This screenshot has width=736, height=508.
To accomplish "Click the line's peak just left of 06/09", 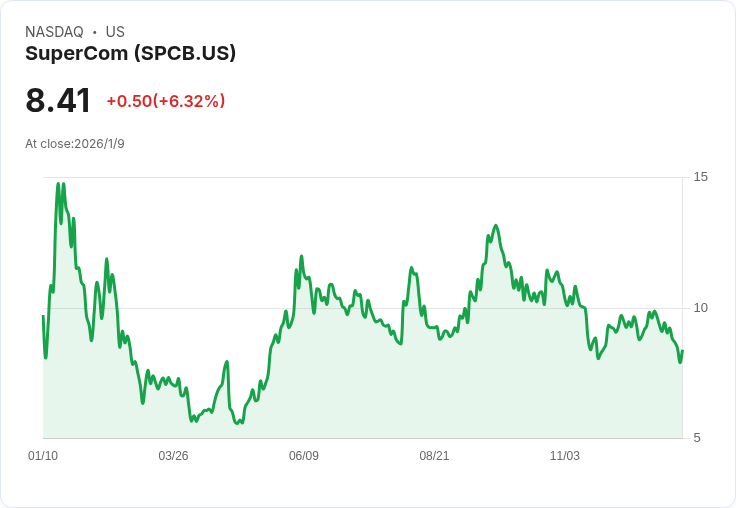I will tap(301, 256).
